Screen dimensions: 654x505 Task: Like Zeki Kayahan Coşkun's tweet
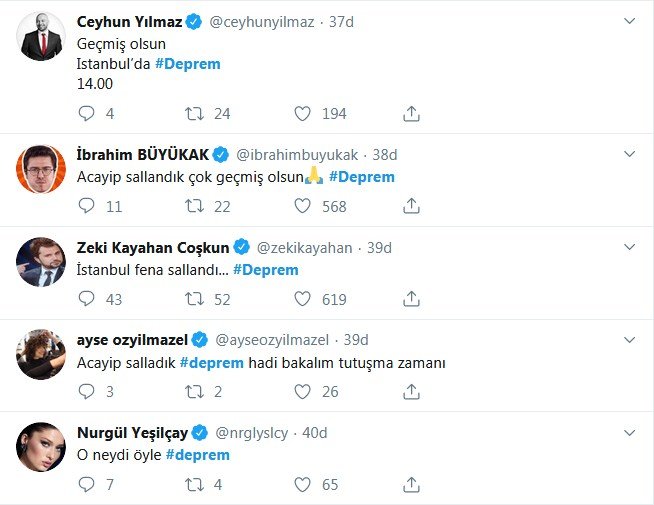click(303, 299)
